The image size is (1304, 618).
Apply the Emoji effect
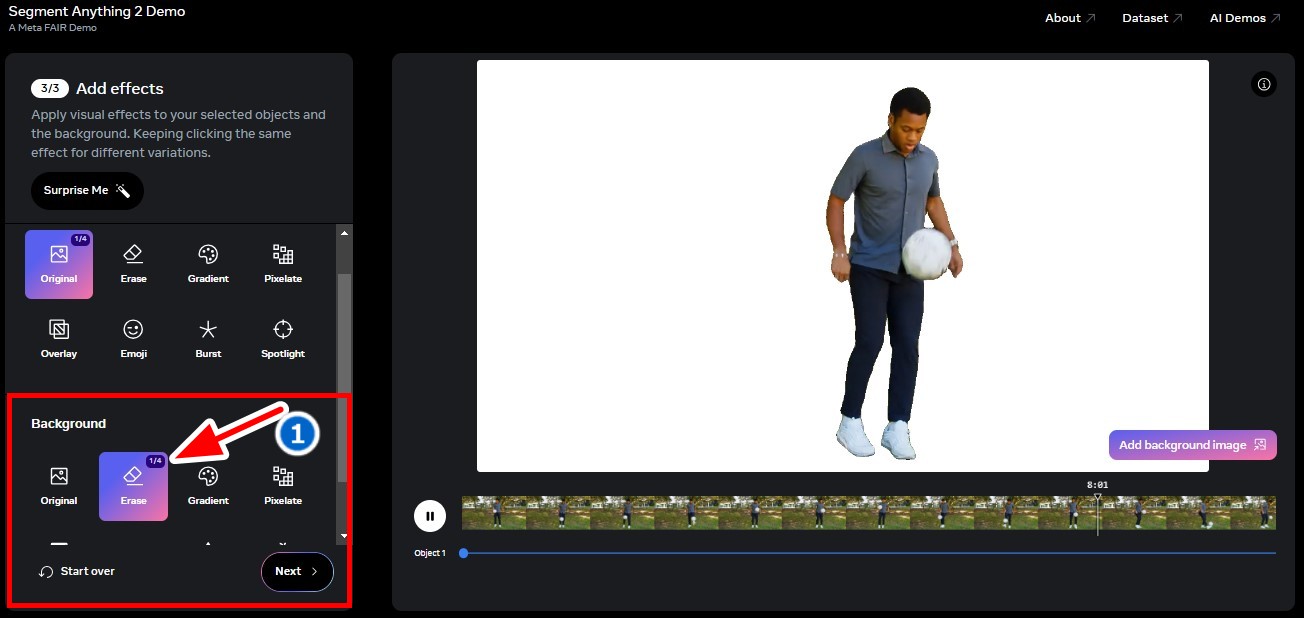(133, 339)
